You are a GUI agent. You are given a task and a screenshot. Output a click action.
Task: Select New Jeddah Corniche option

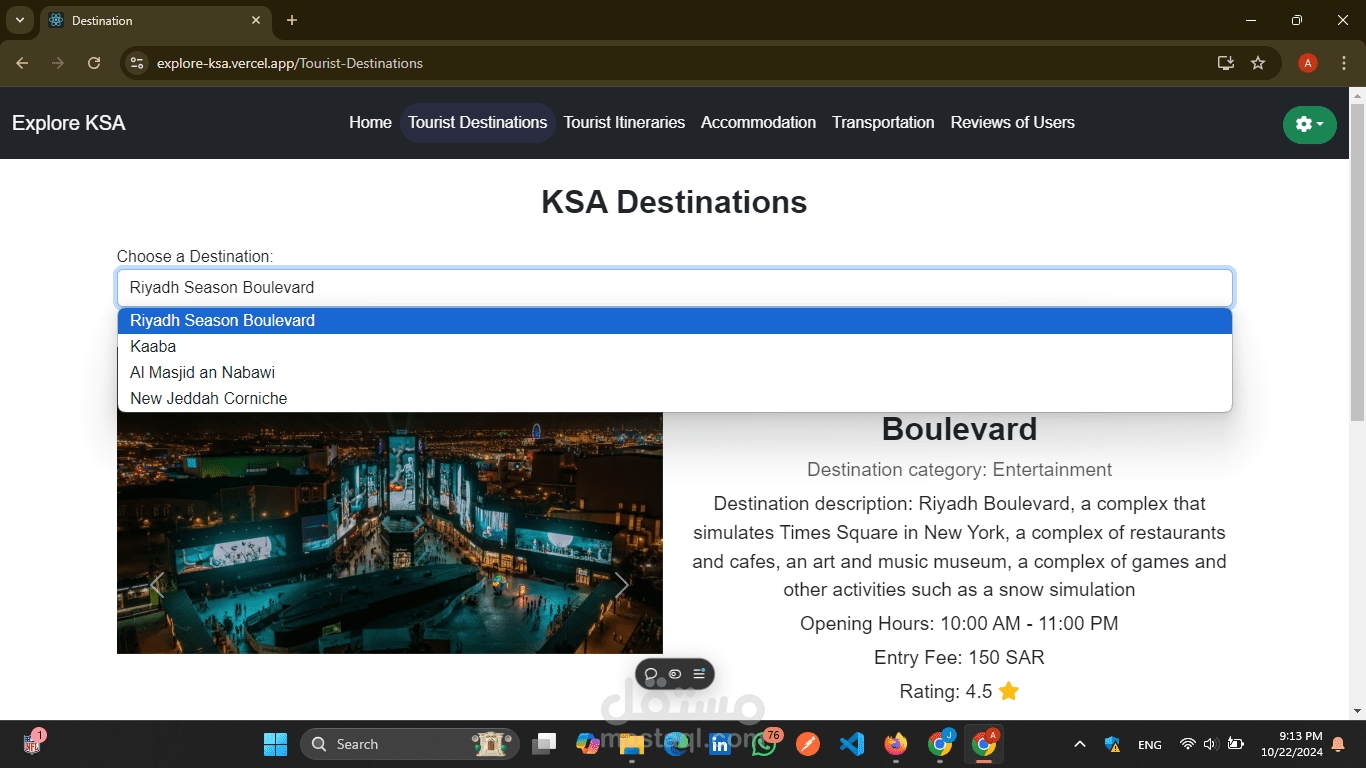point(675,398)
